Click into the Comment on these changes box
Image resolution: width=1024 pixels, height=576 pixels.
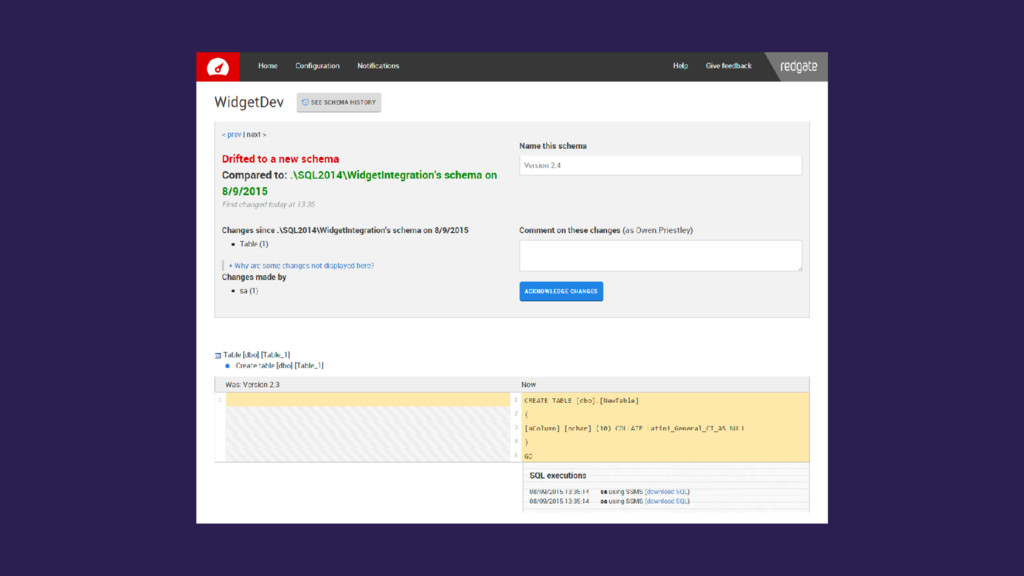(x=660, y=255)
